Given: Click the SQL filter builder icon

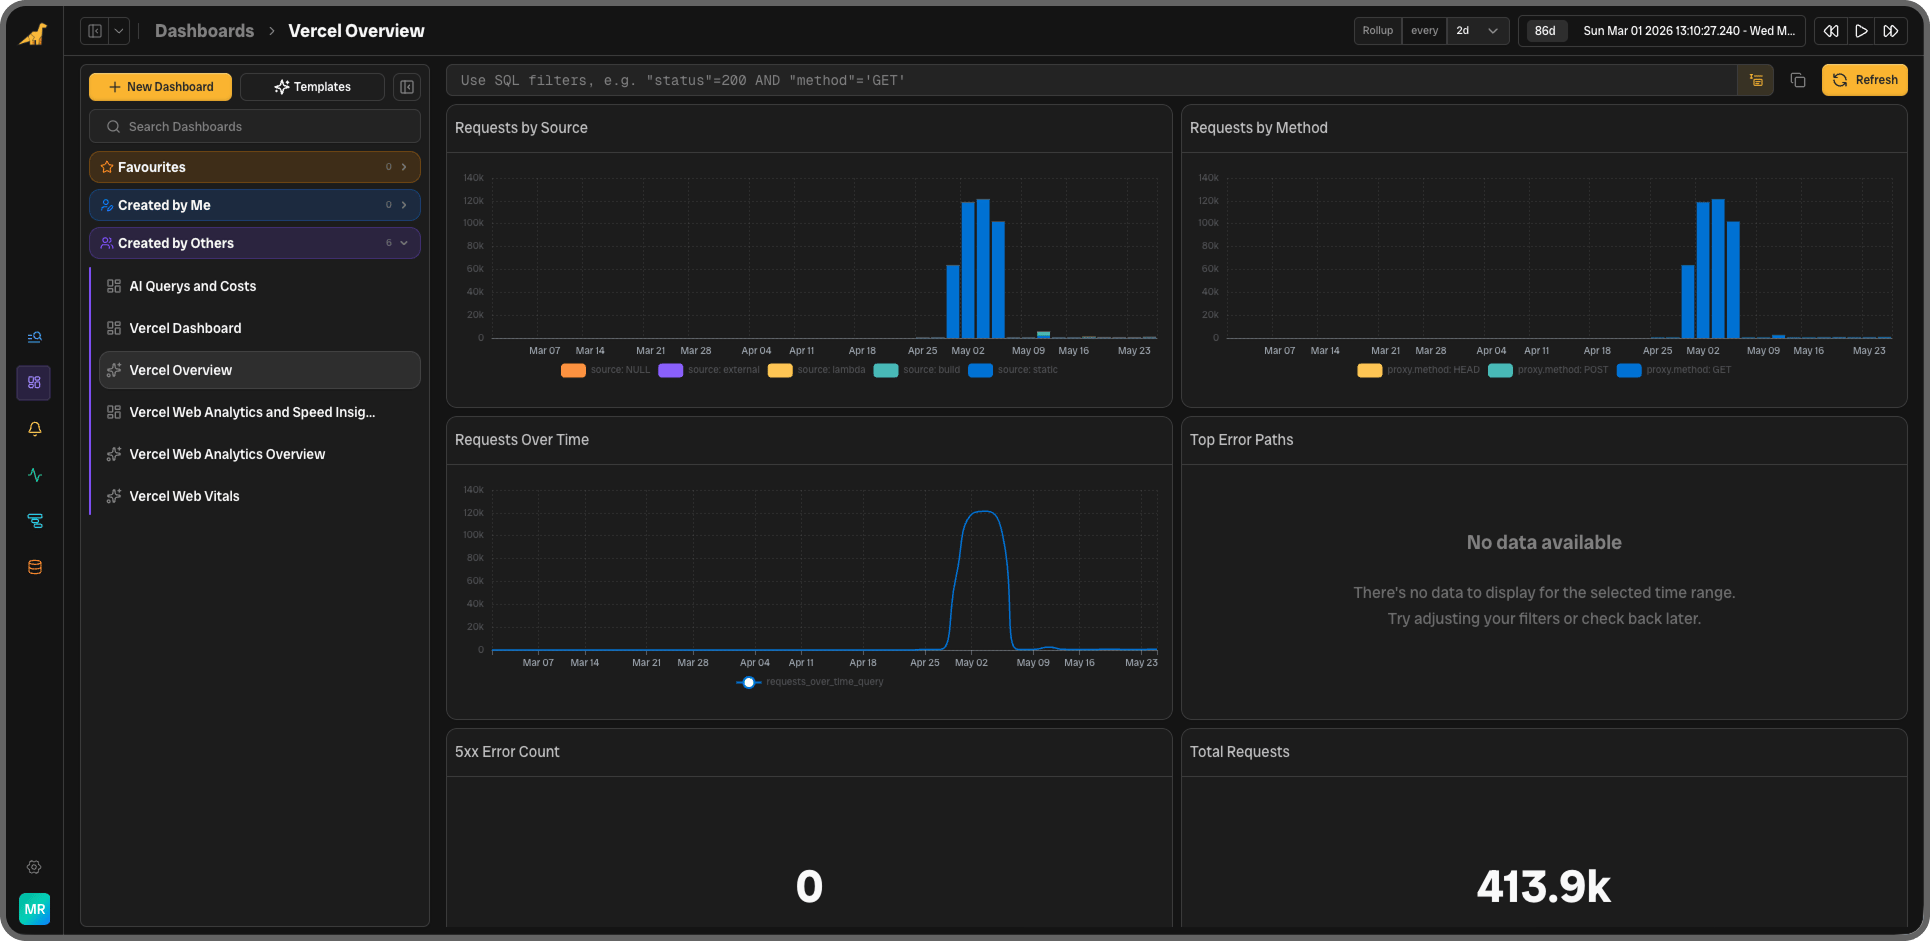Looking at the screenshot, I should (1756, 80).
